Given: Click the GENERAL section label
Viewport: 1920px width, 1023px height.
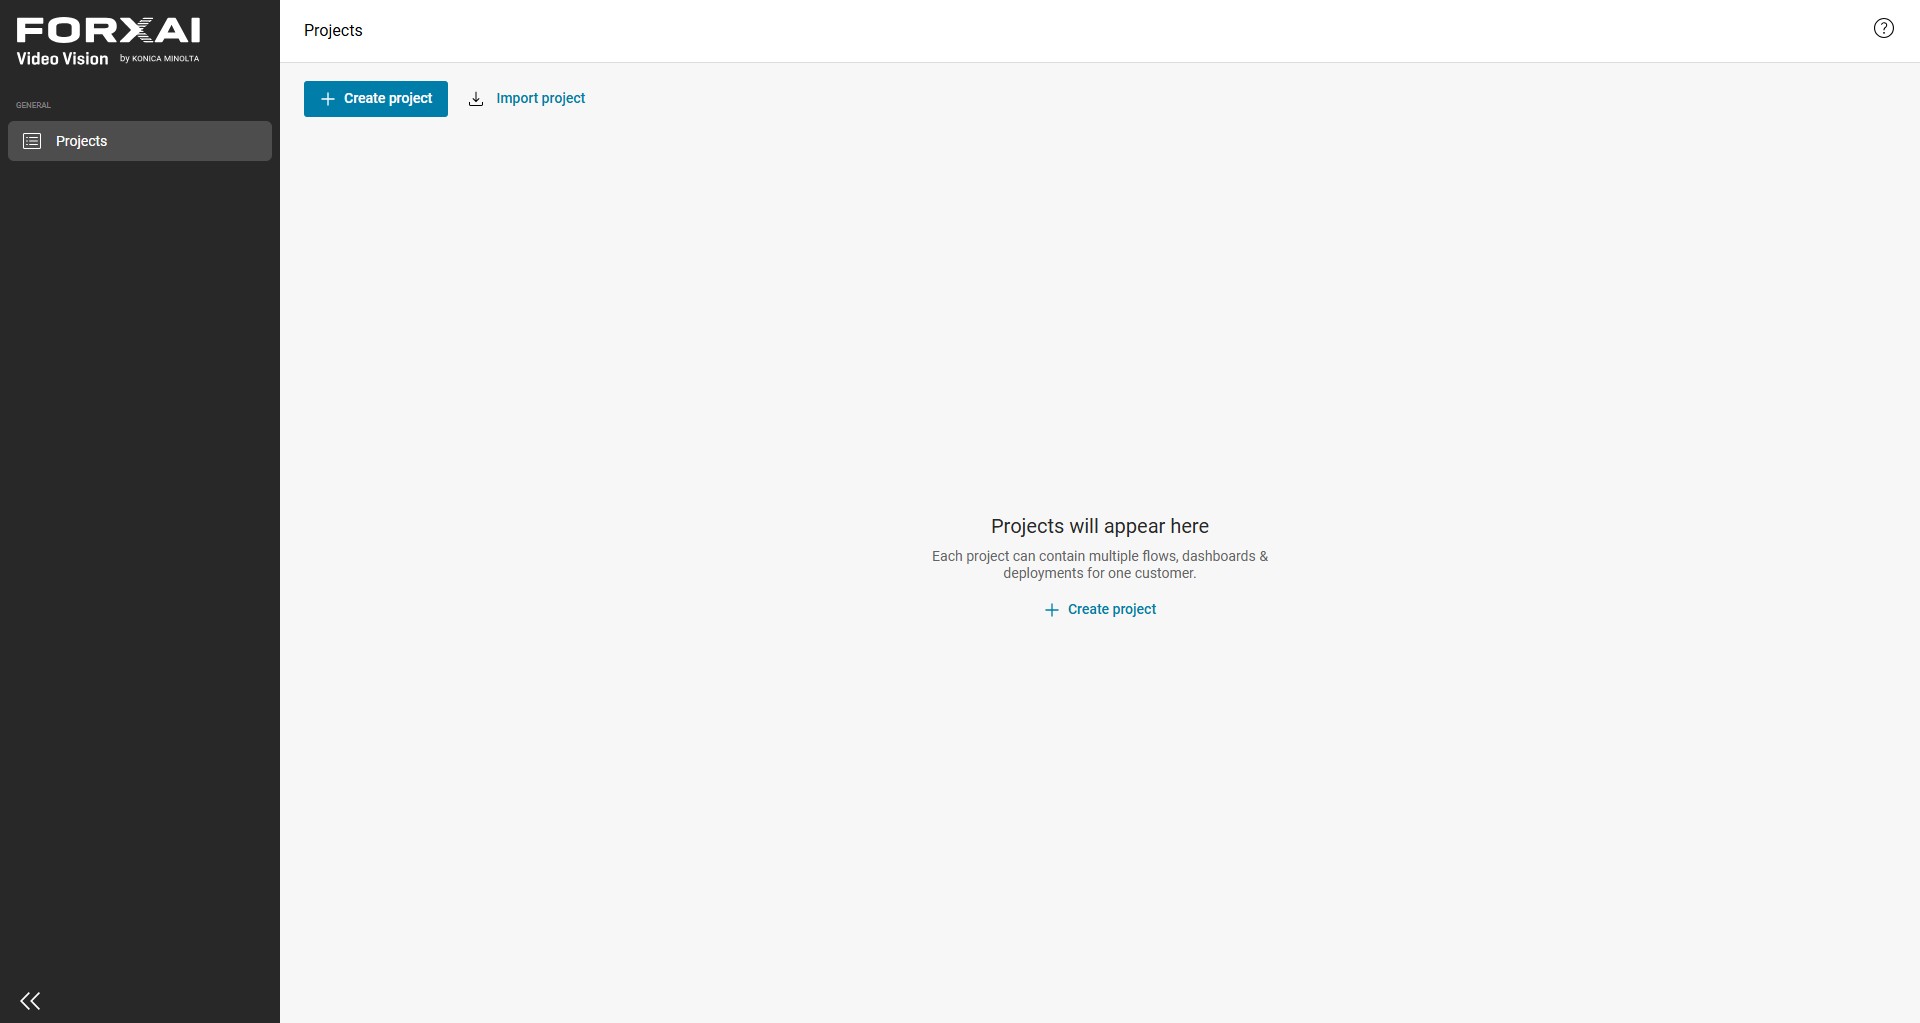Looking at the screenshot, I should click(33, 105).
